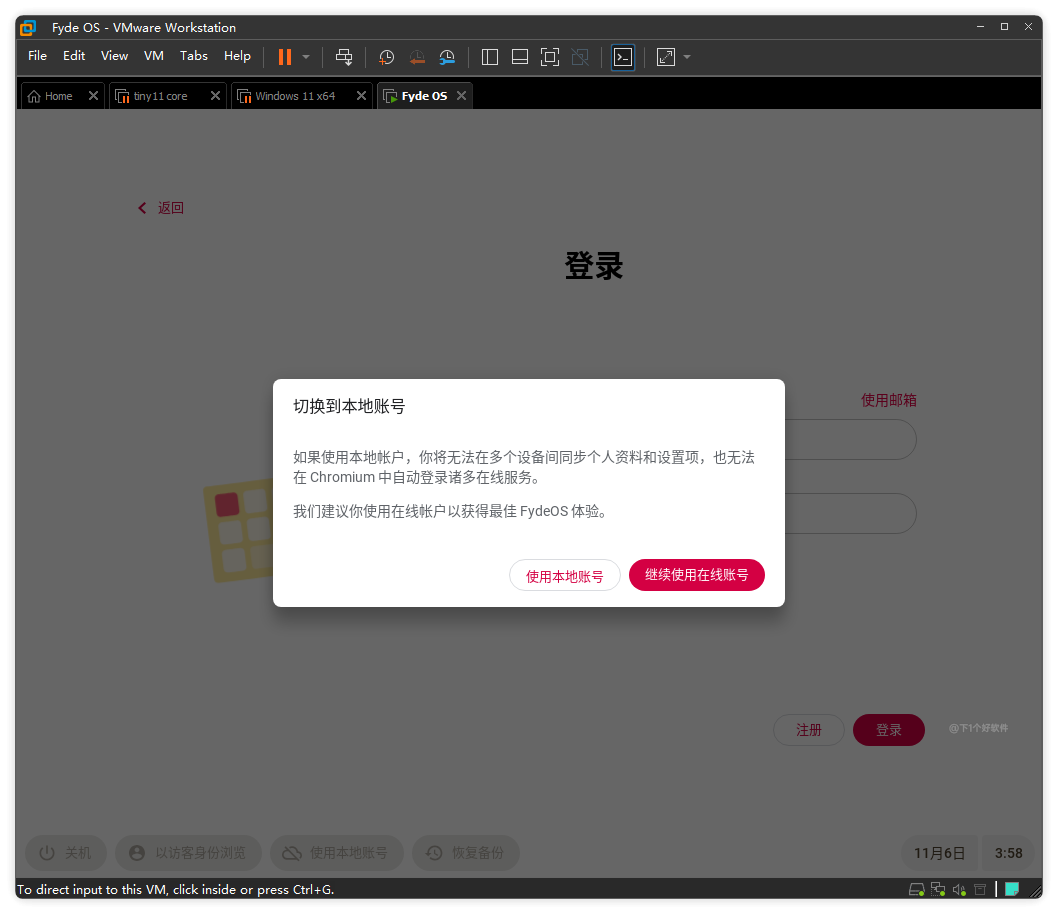Image resolution: width=1058 pixels, height=914 pixels.
Task: Open the VM menu
Action: pyautogui.click(x=153, y=56)
